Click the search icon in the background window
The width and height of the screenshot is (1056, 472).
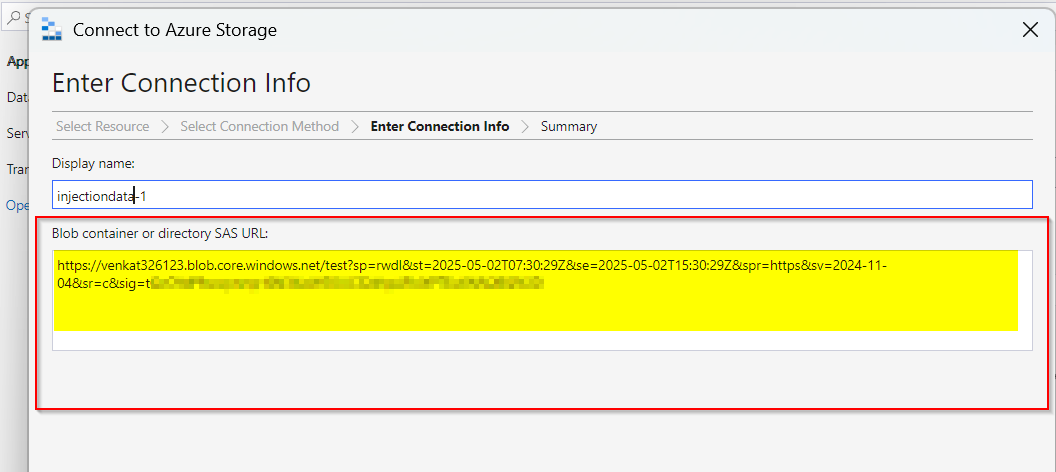[x=13, y=18]
